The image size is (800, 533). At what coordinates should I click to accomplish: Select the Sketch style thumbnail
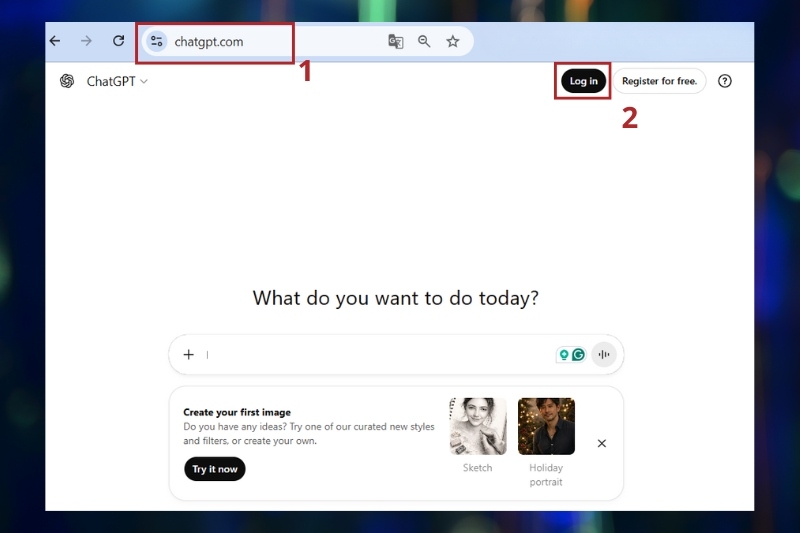point(478,426)
